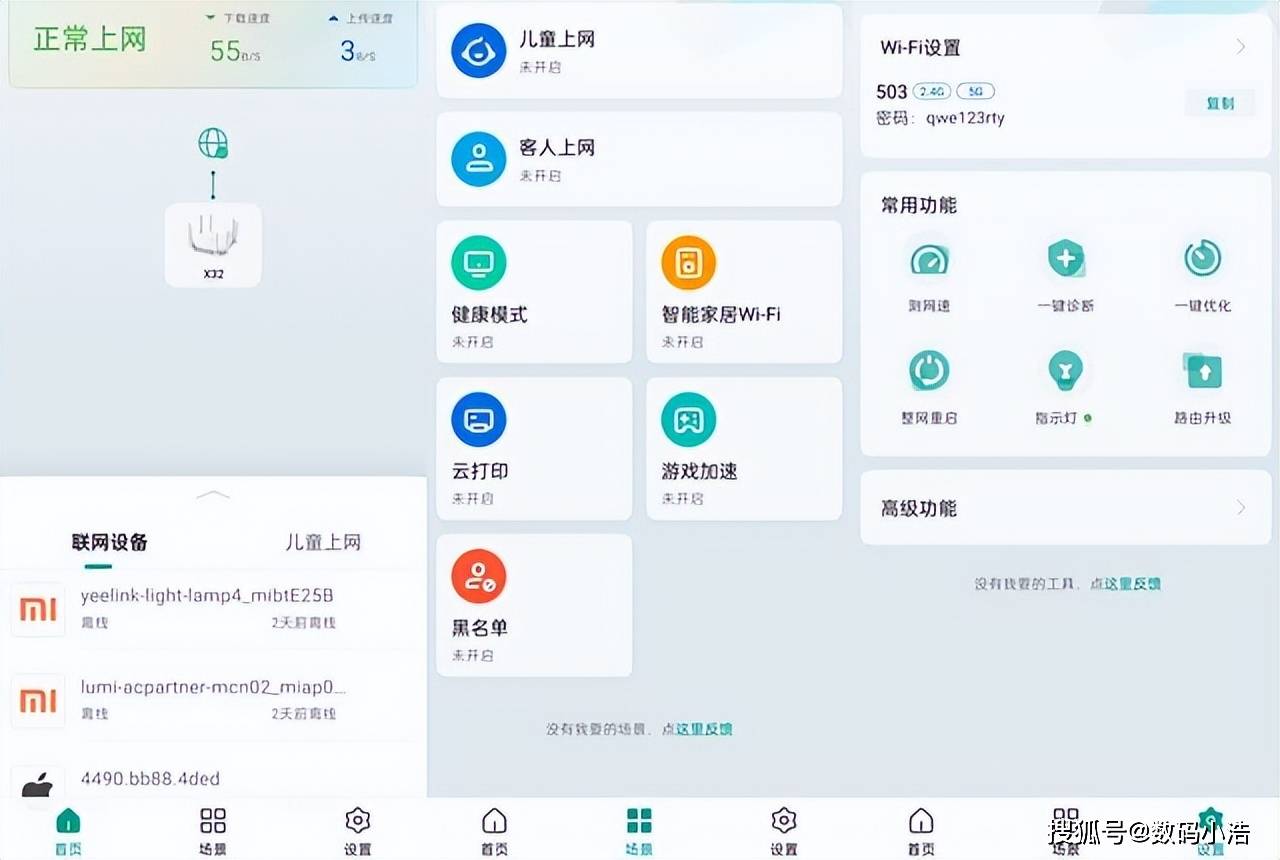Screen dimensions: 1280x860
Task: Click 这里反馈 link under the tools list
Action: pyautogui.click(x=1132, y=584)
